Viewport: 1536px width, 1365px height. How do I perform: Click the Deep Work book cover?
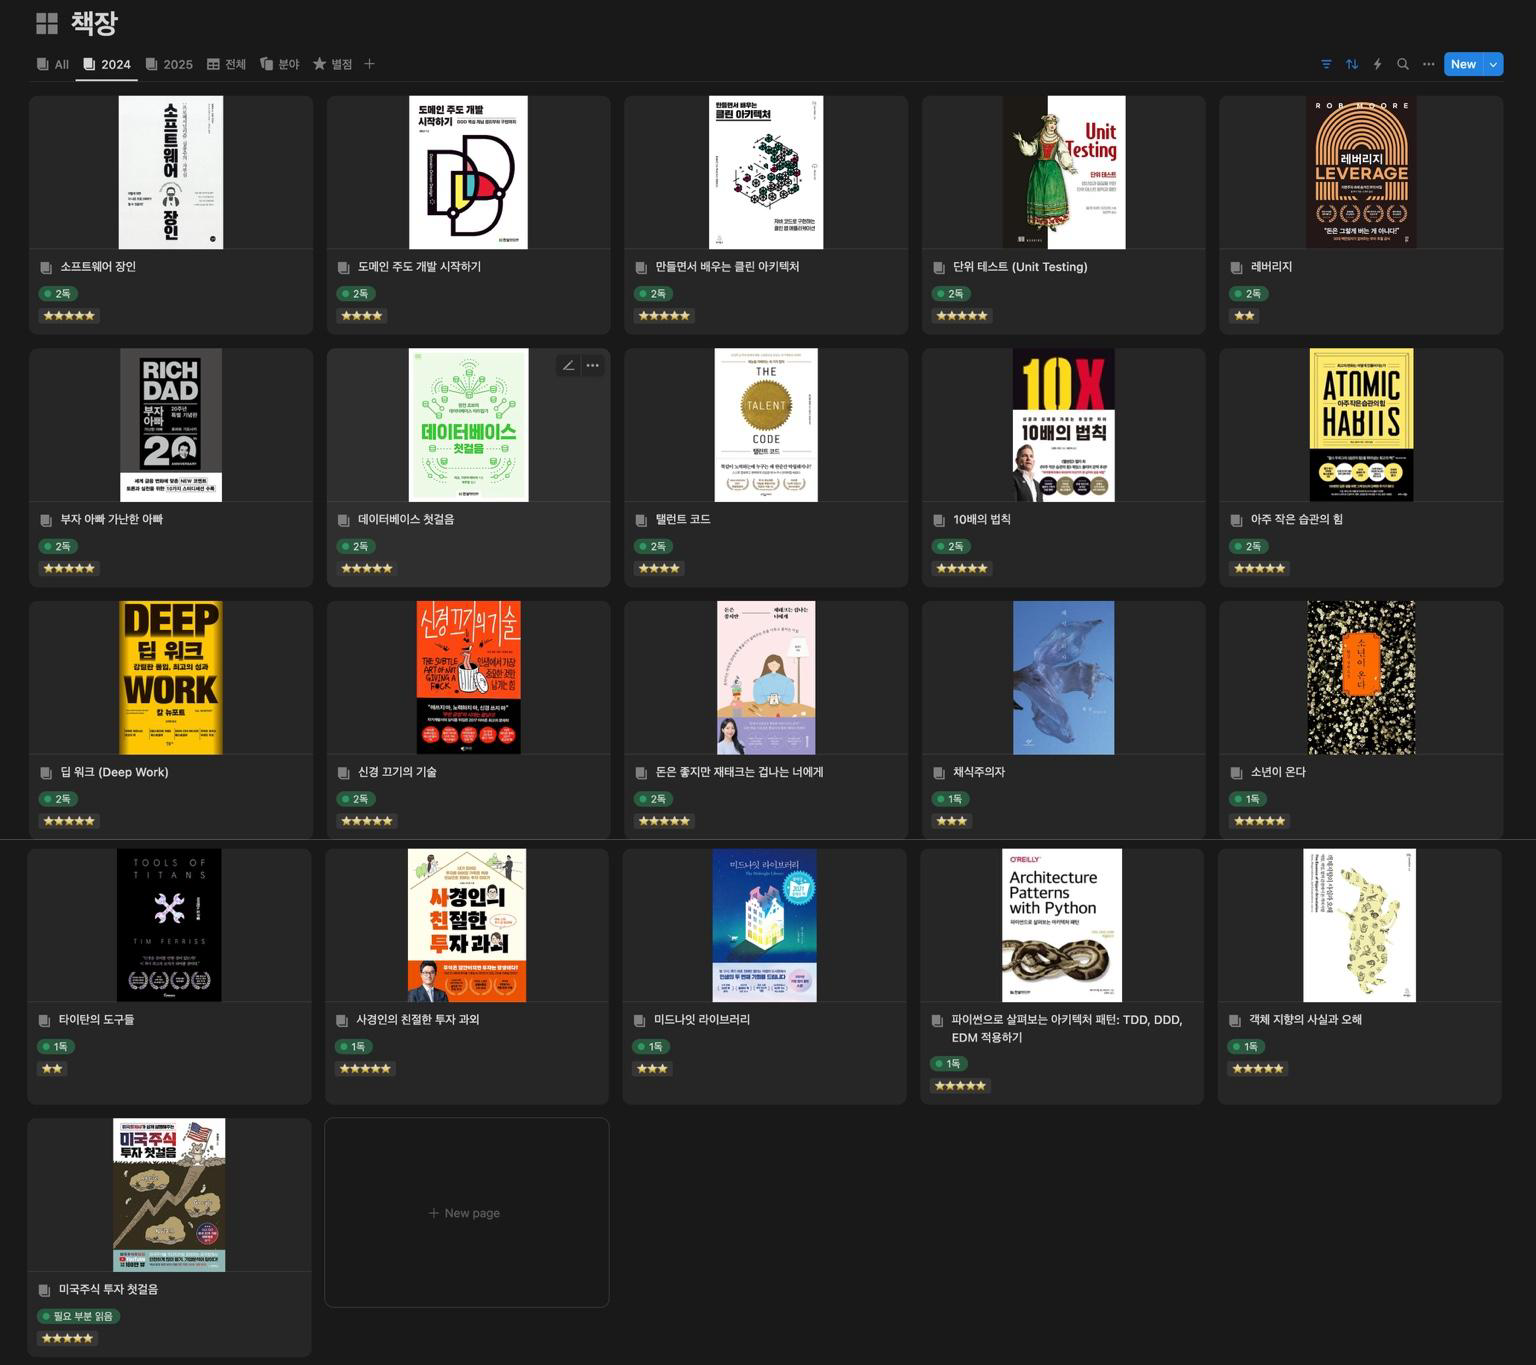tap(171, 678)
